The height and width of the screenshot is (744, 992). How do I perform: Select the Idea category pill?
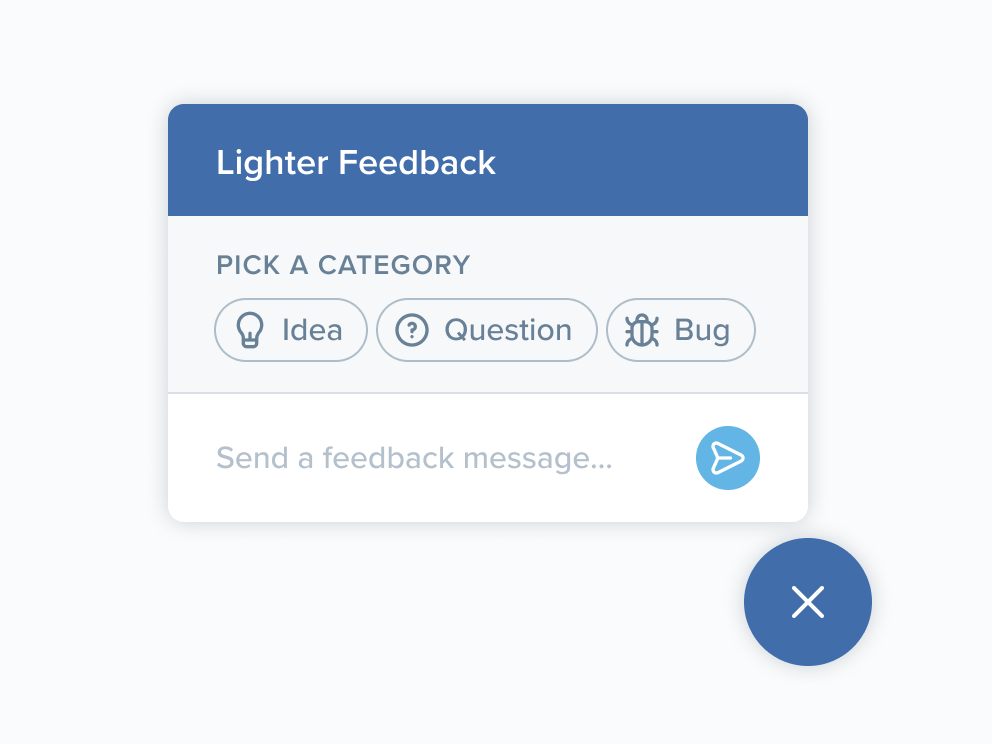click(290, 330)
